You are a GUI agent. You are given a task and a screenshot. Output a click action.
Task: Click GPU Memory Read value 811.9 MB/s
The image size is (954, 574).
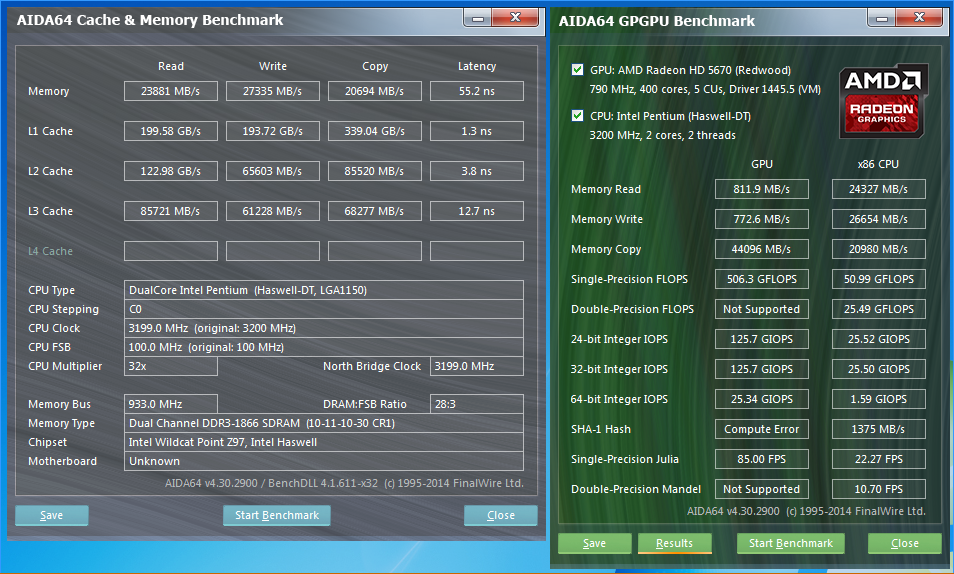point(762,189)
